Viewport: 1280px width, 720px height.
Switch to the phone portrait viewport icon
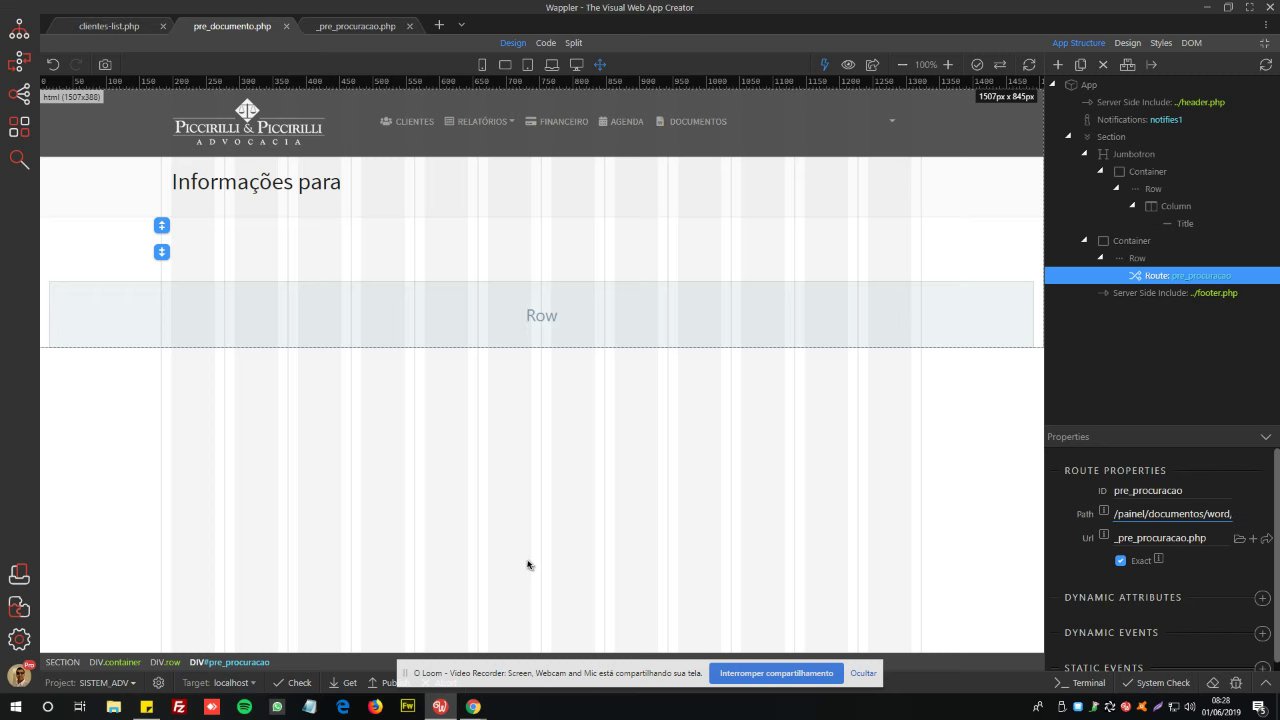pos(482,65)
